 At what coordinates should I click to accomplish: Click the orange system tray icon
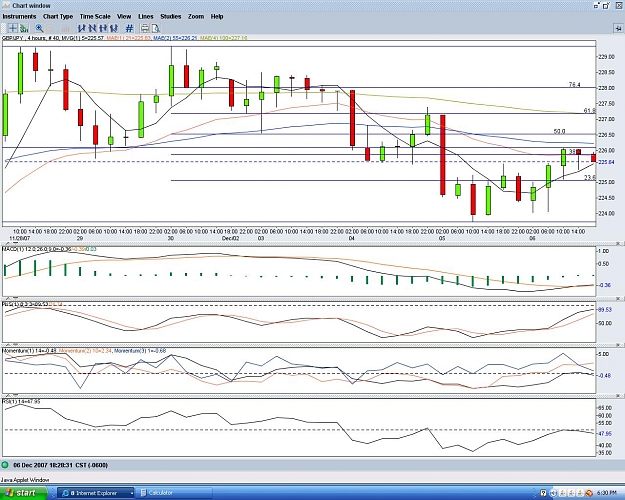(590, 494)
